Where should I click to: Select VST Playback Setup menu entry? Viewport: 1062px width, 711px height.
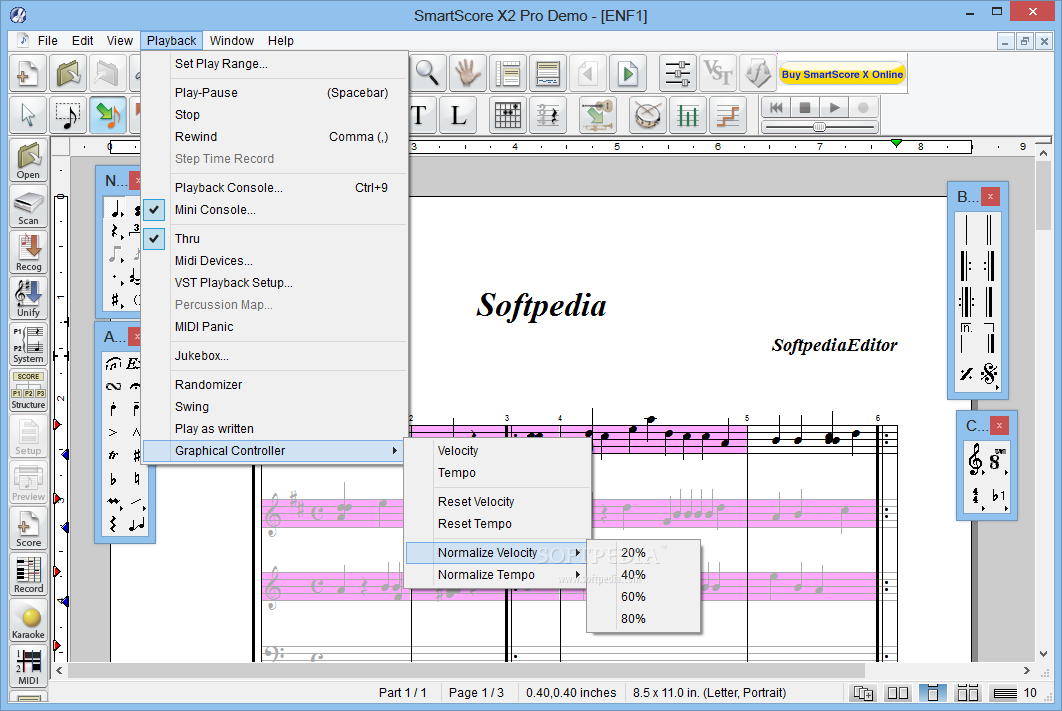[275, 283]
